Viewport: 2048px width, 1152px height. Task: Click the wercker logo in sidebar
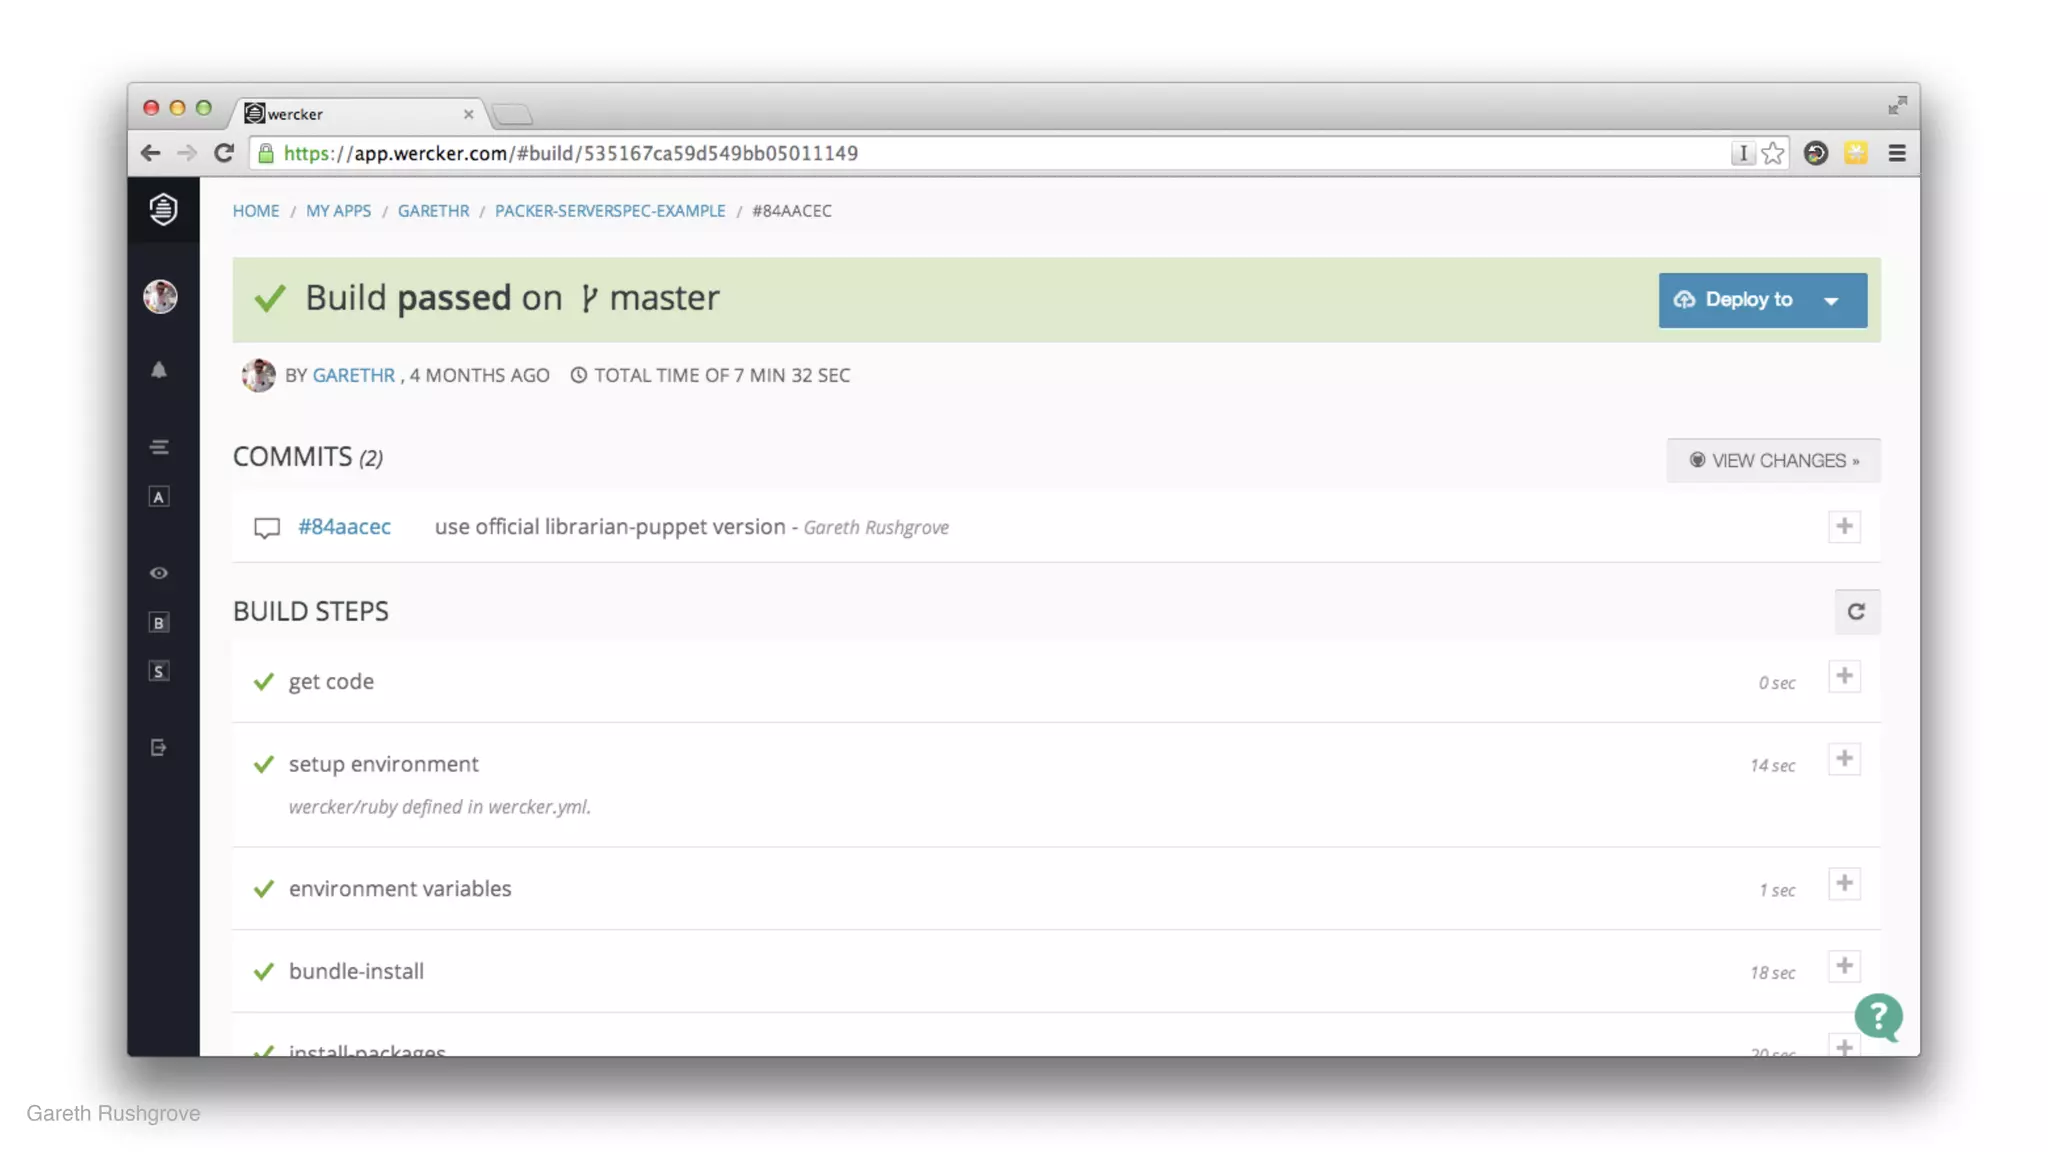[163, 209]
